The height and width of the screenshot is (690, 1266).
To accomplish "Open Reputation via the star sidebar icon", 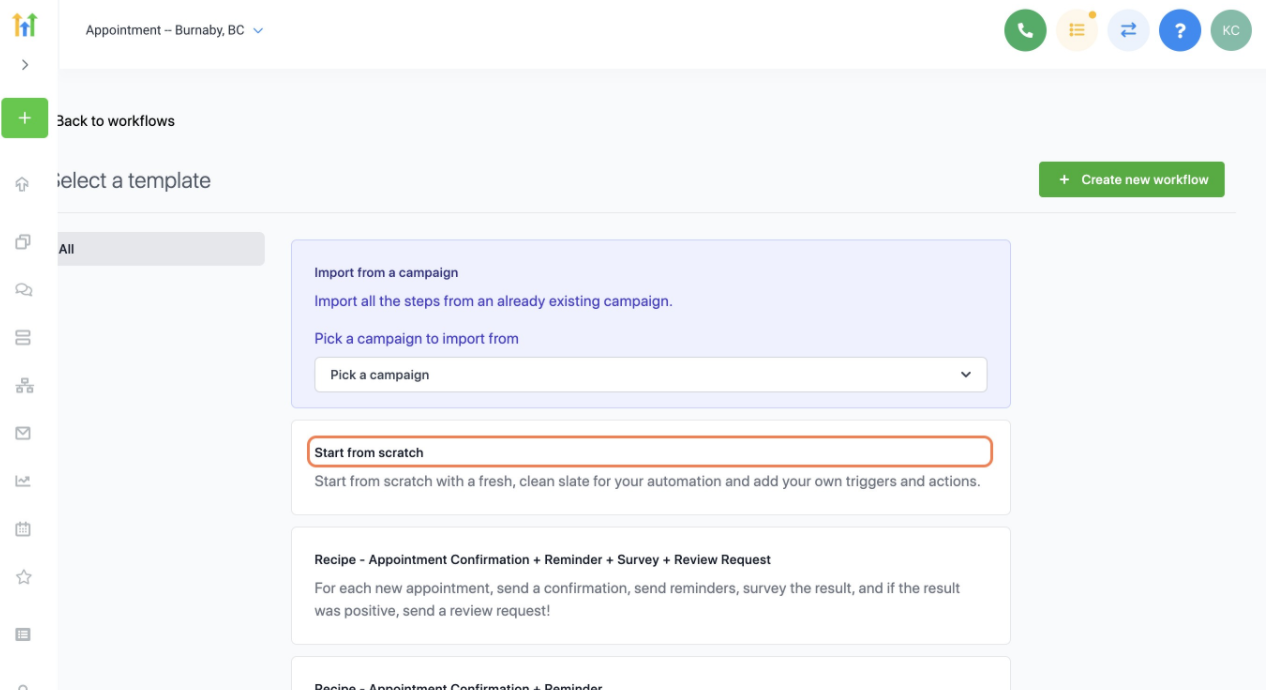I will pos(22,577).
